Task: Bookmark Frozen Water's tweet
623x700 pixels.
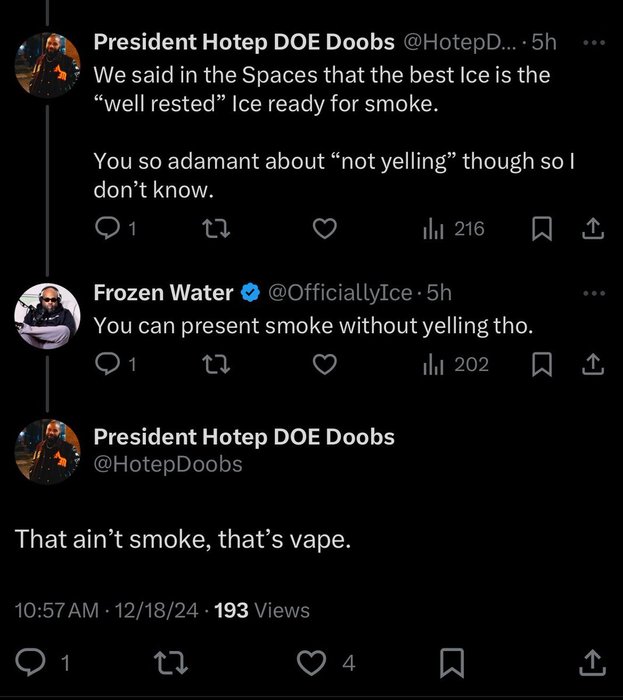Action: [x=541, y=365]
